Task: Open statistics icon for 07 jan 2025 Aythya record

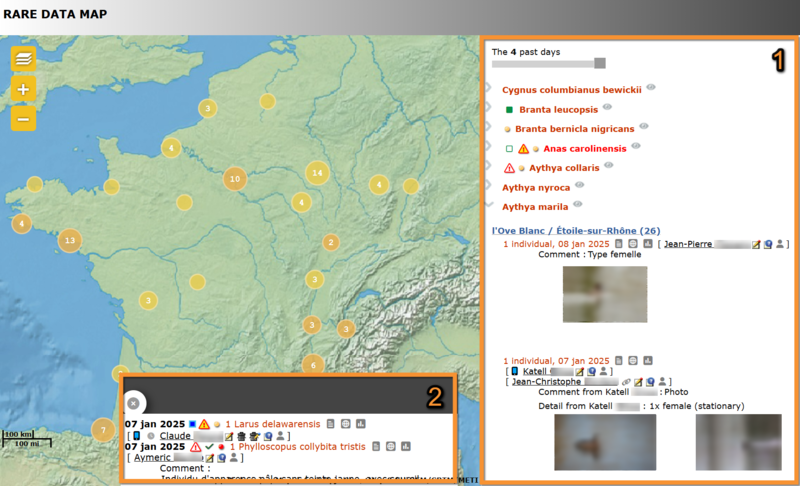Action: click(x=648, y=361)
